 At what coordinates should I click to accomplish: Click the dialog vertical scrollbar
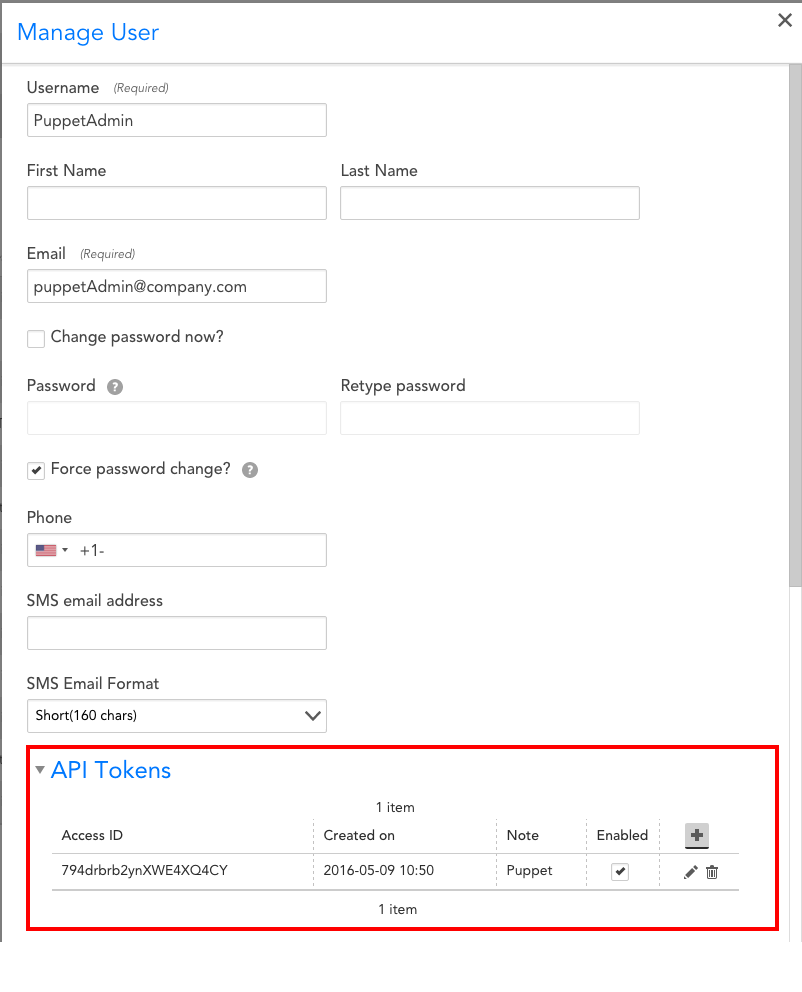(x=795, y=330)
